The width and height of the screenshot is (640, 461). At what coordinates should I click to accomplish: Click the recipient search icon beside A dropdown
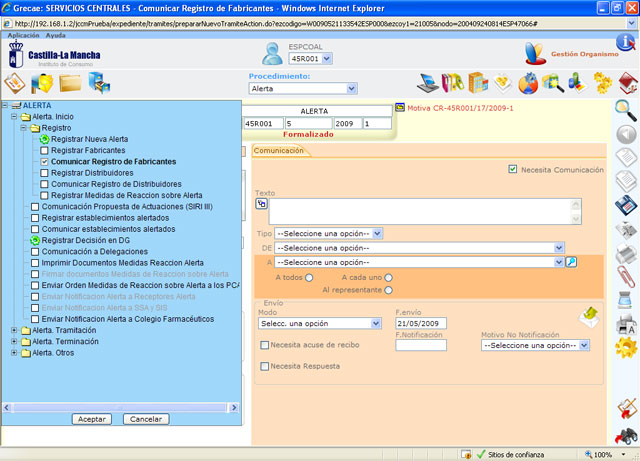(x=571, y=262)
